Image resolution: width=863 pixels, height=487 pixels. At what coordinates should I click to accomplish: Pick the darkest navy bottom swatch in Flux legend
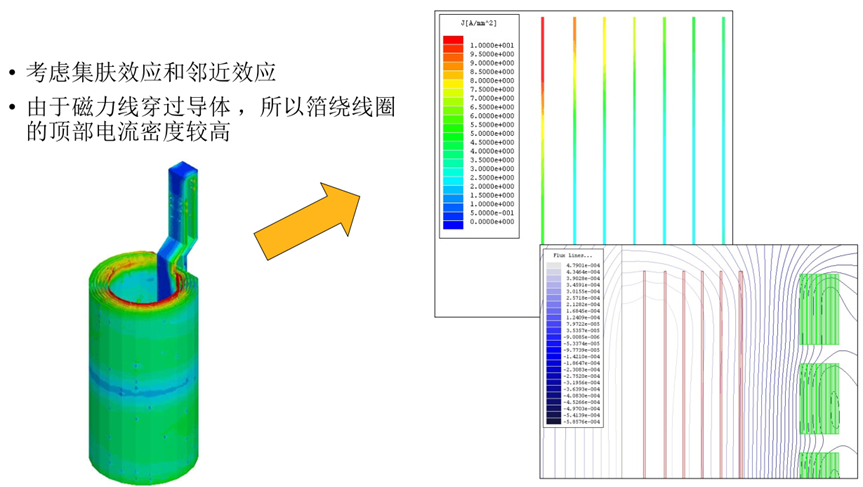click(554, 422)
